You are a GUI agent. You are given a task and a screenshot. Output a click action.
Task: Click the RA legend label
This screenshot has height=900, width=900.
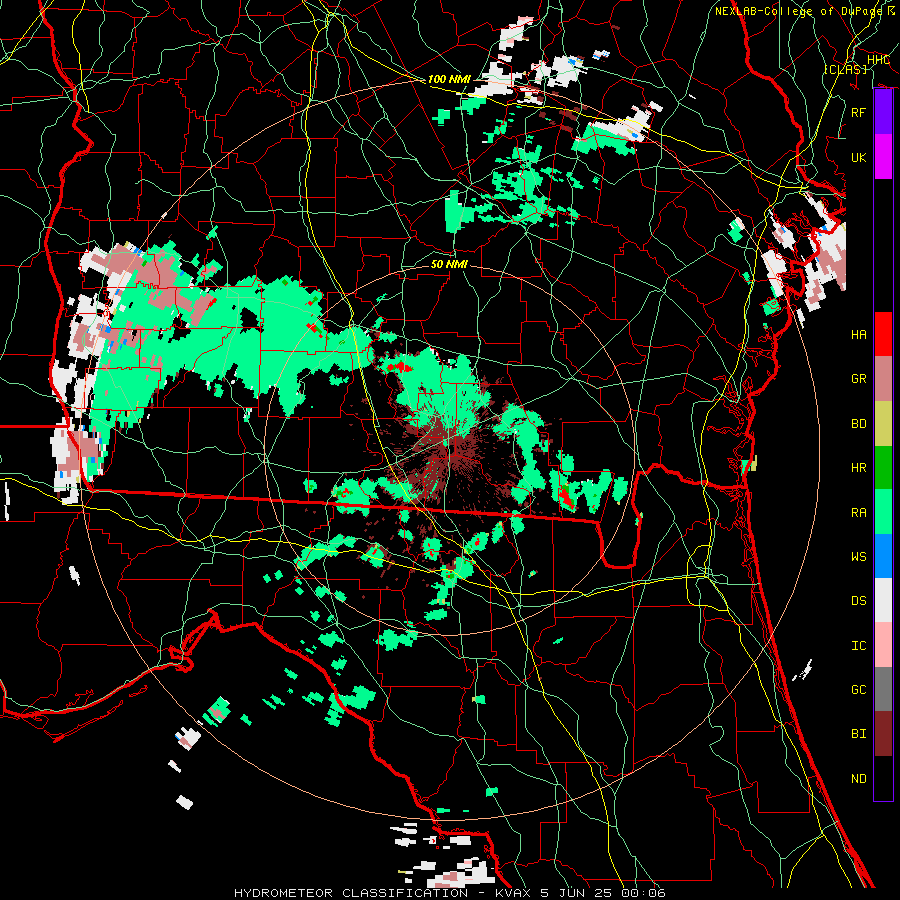click(858, 513)
